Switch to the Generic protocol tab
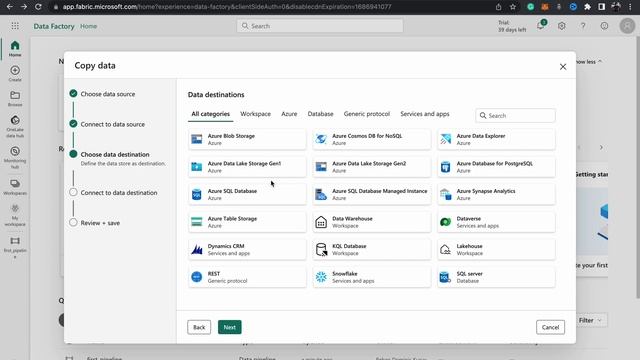 coord(367,114)
